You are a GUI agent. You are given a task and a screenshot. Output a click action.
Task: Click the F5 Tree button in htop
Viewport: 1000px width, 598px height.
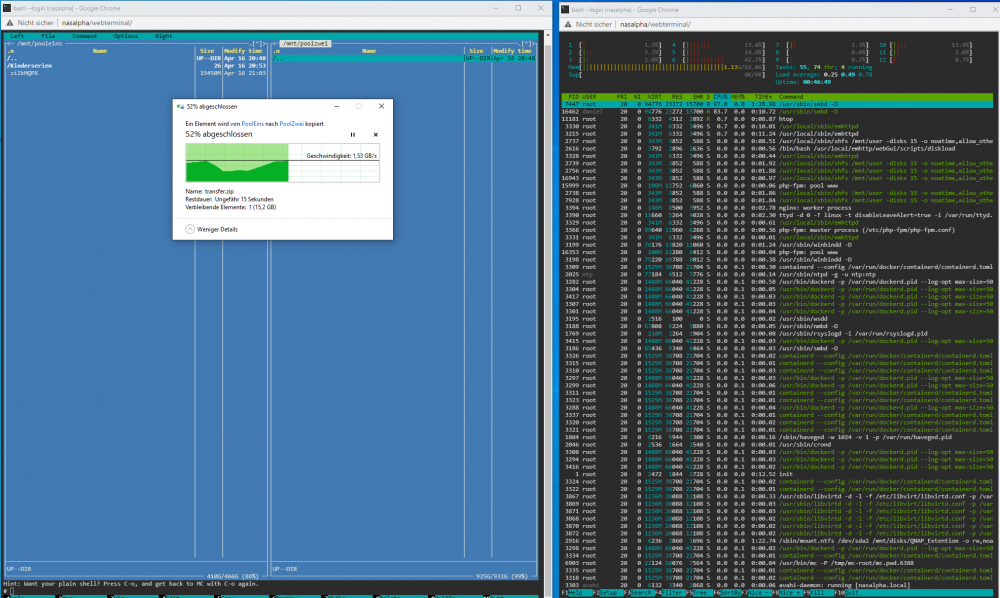click(700, 593)
